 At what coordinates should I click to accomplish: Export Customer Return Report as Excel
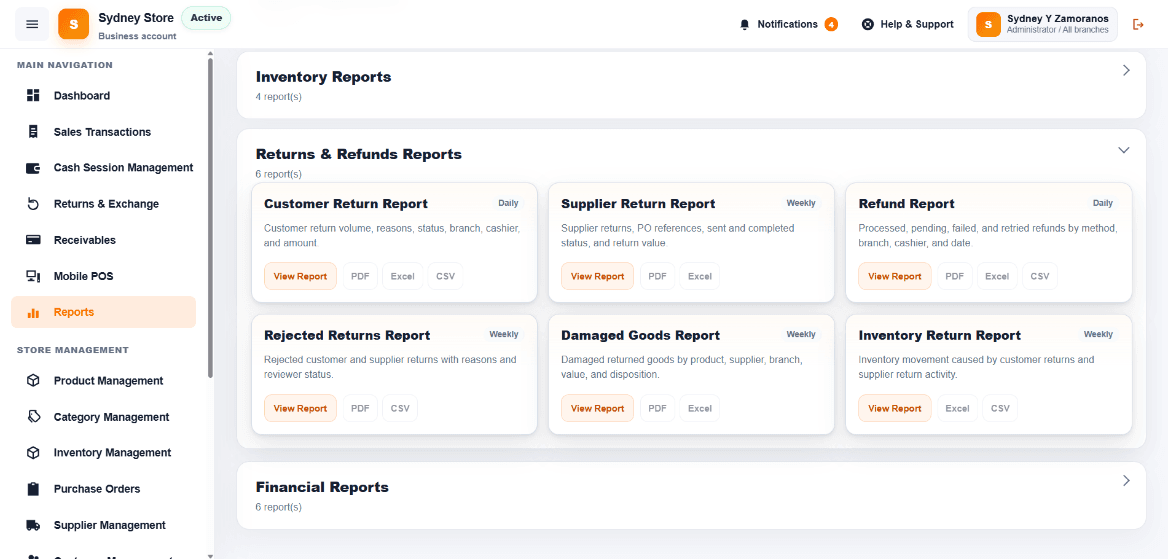click(403, 277)
